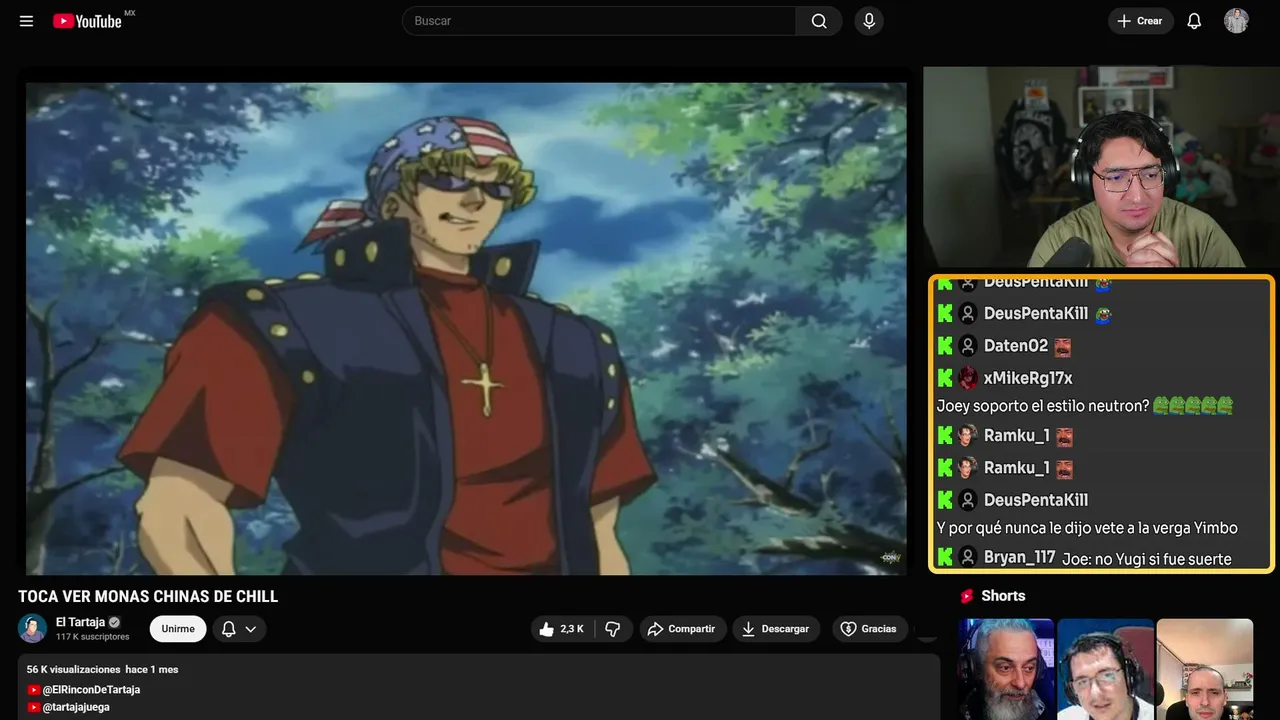Open the notifications bell in the header

[x=1194, y=21]
